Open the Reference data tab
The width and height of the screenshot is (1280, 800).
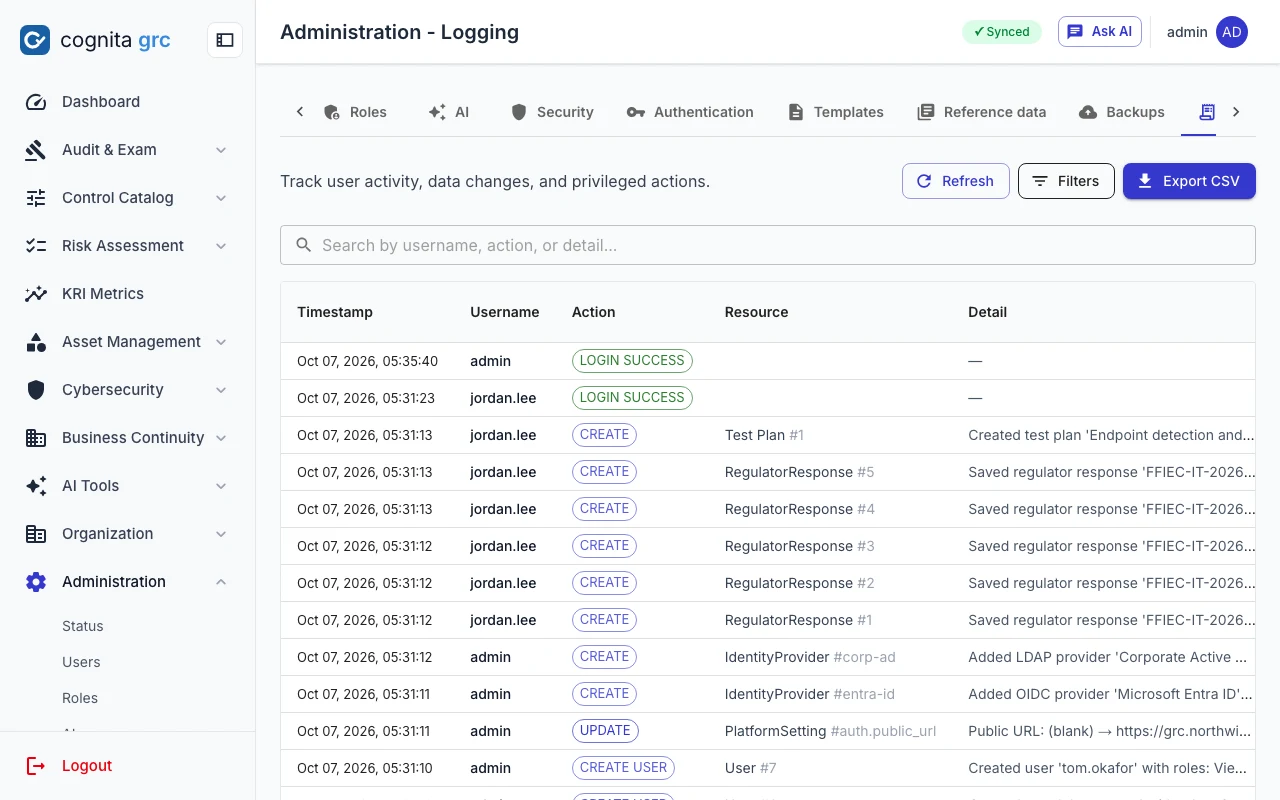(x=981, y=112)
